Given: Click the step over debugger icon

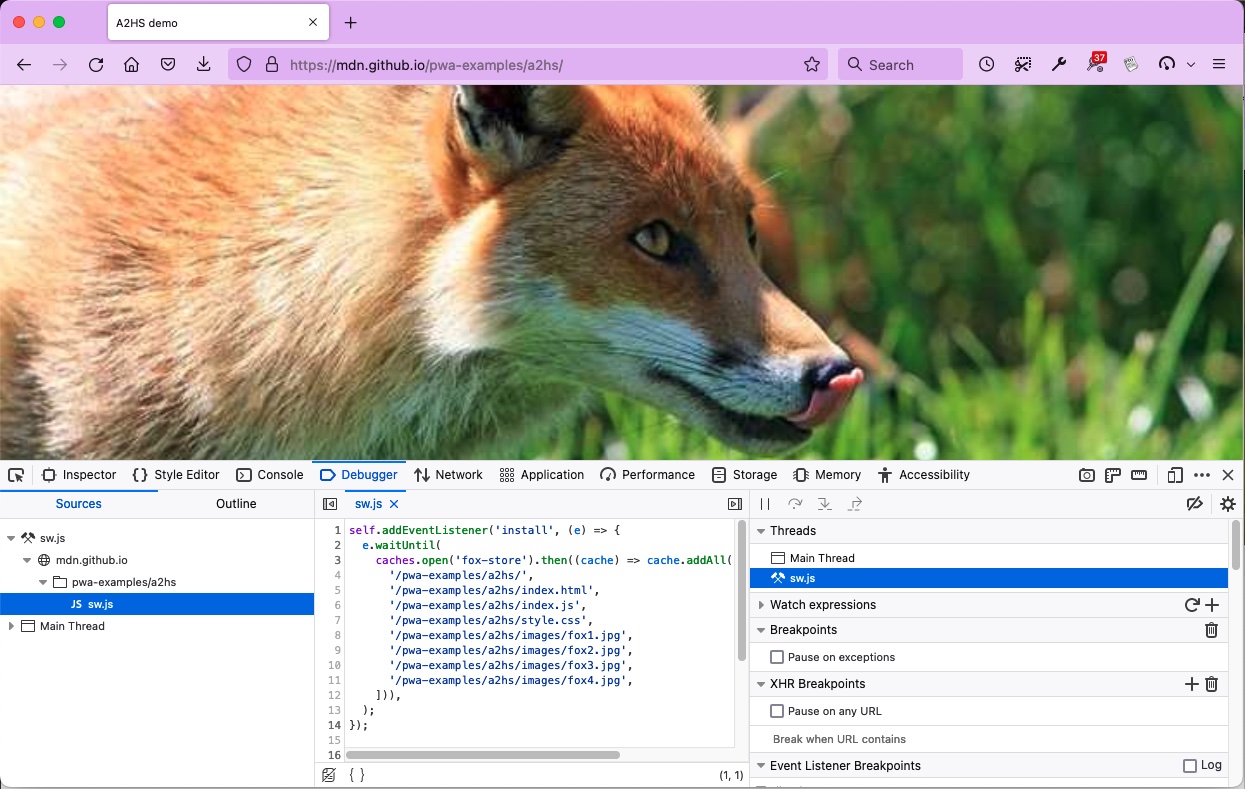Looking at the screenshot, I should point(794,504).
